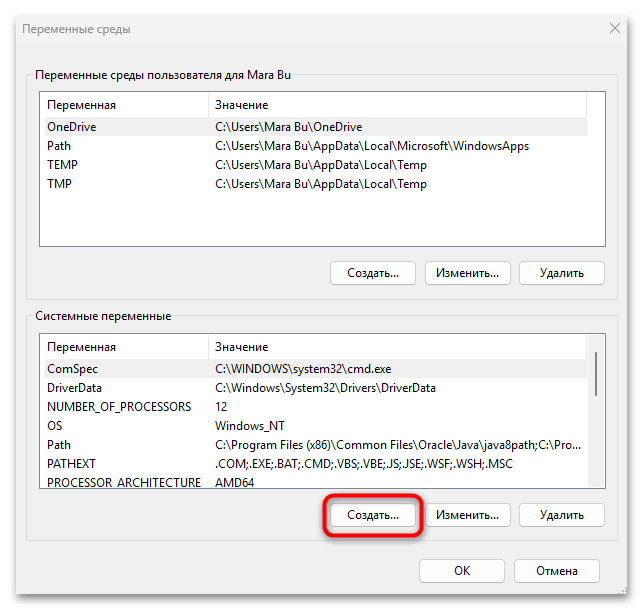Click Создать under user variables

(372, 272)
